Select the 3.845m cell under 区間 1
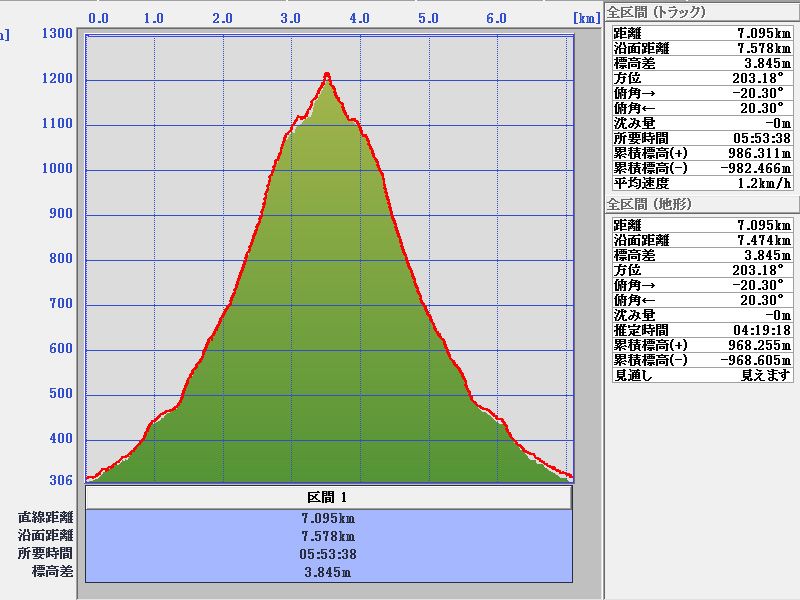800x600 pixels. [328, 572]
